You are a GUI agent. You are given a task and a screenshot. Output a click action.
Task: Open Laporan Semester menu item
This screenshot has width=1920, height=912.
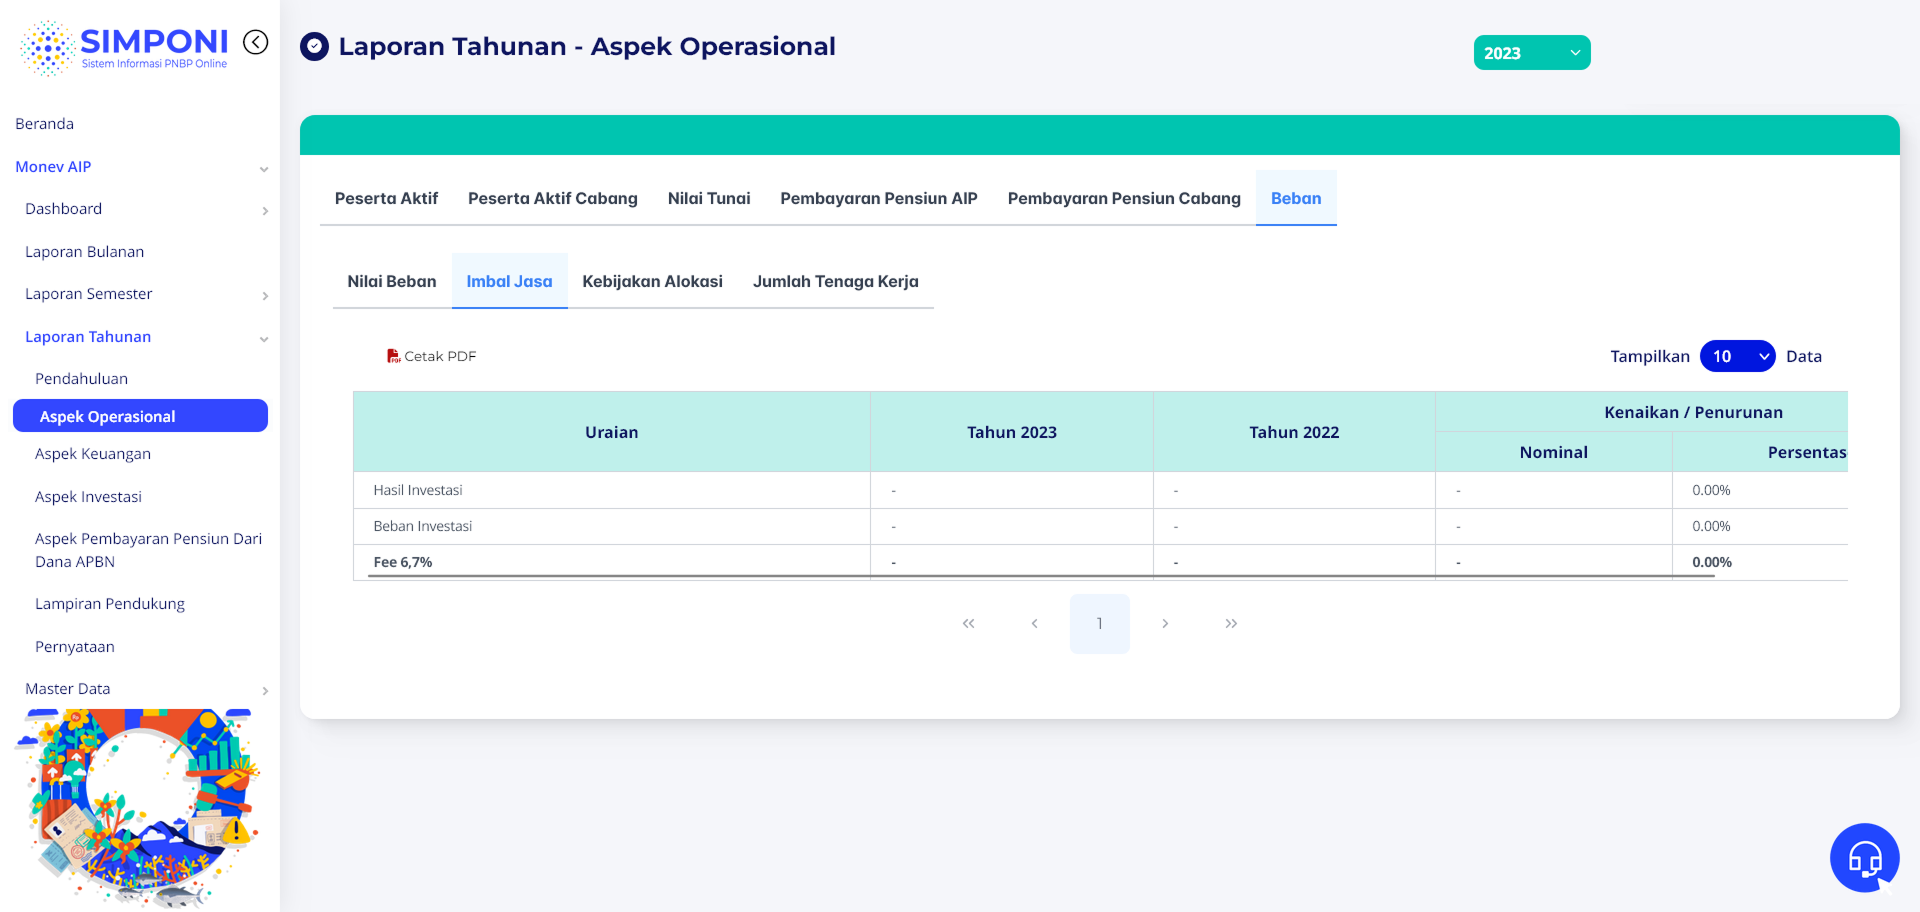(88, 294)
